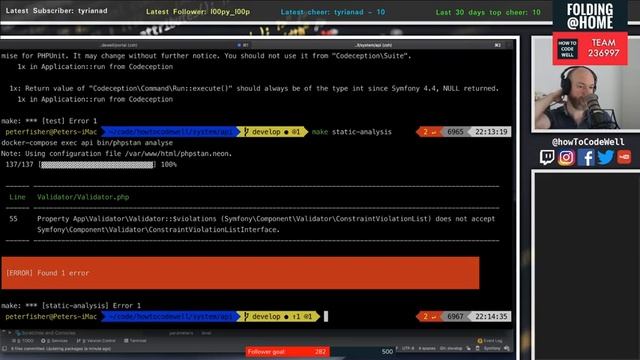
Task: Click the TEAM 236997 badge
Action: (x=590, y=49)
